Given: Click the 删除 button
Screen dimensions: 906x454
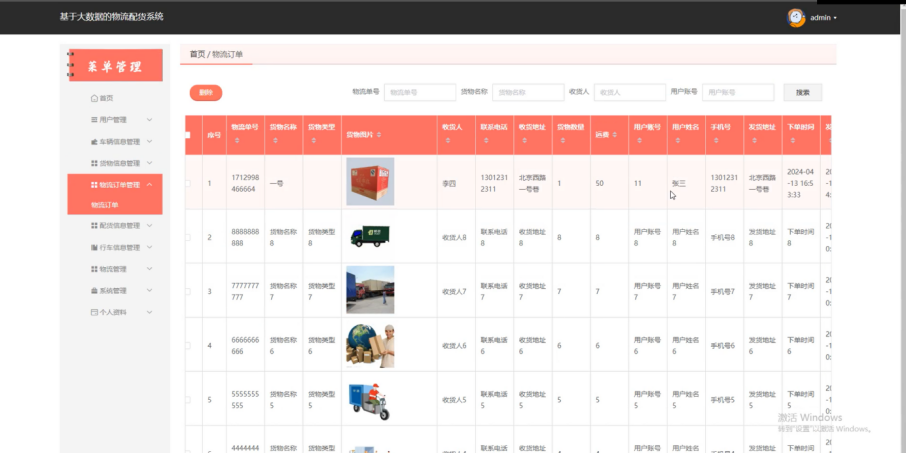Looking at the screenshot, I should click(206, 92).
